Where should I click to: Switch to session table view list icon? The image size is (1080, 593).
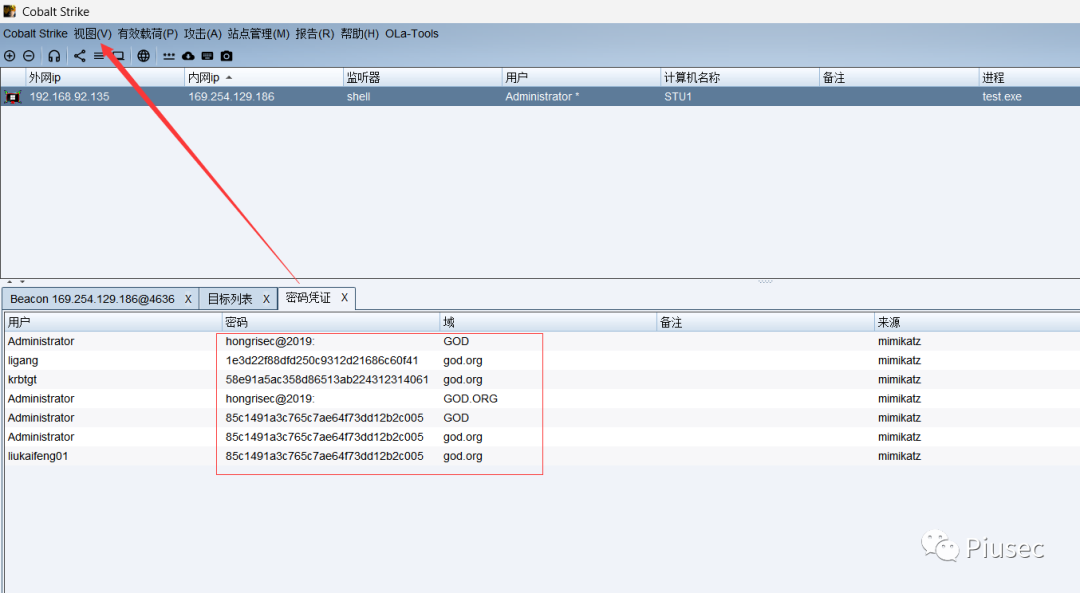tap(99, 56)
